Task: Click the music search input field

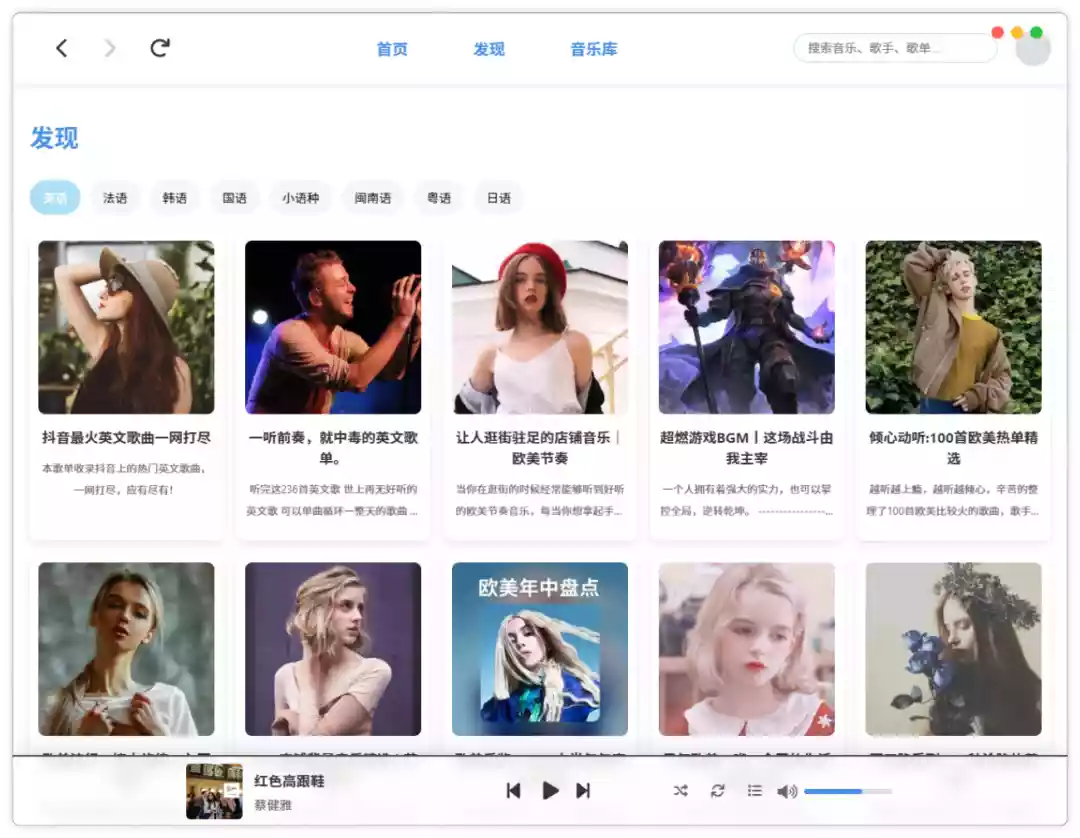Action: [x=893, y=47]
